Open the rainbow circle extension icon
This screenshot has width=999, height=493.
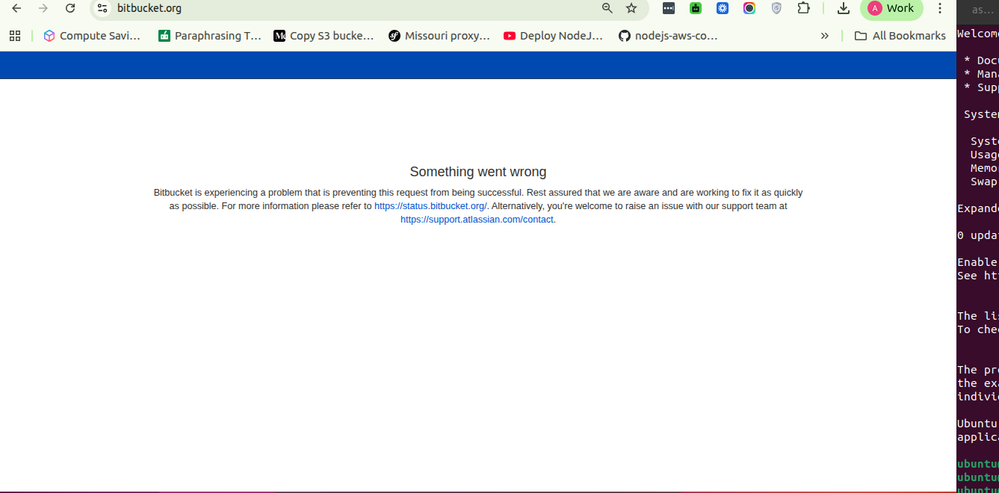click(x=749, y=8)
